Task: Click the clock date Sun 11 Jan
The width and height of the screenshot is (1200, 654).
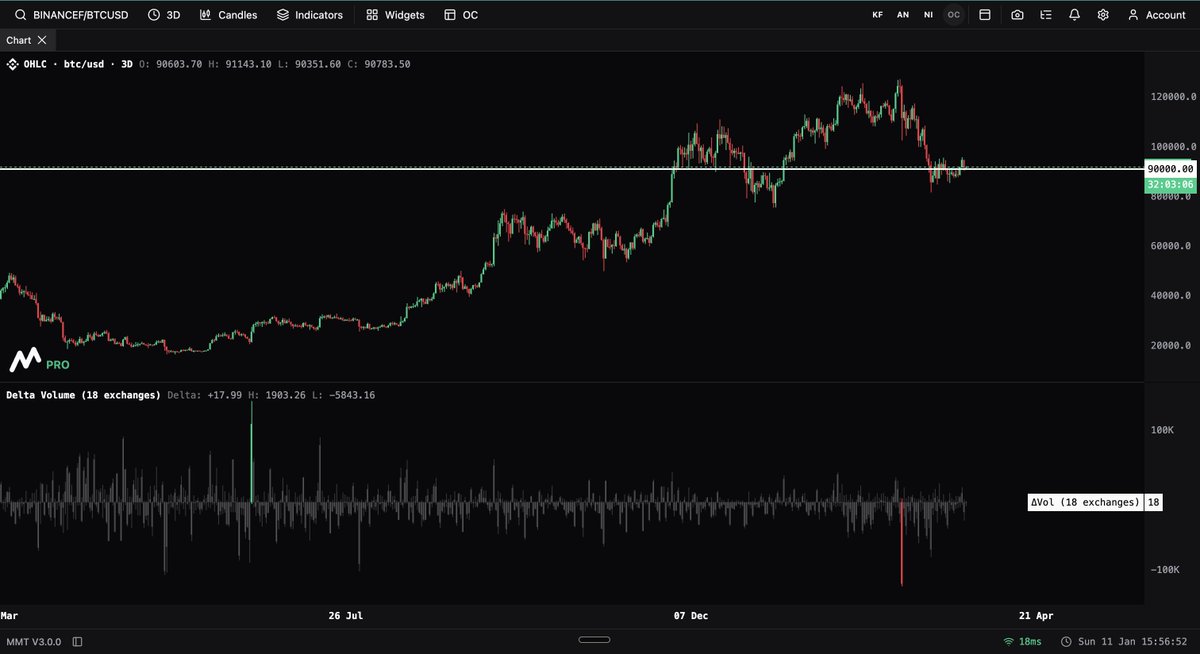Action: point(1124,641)
